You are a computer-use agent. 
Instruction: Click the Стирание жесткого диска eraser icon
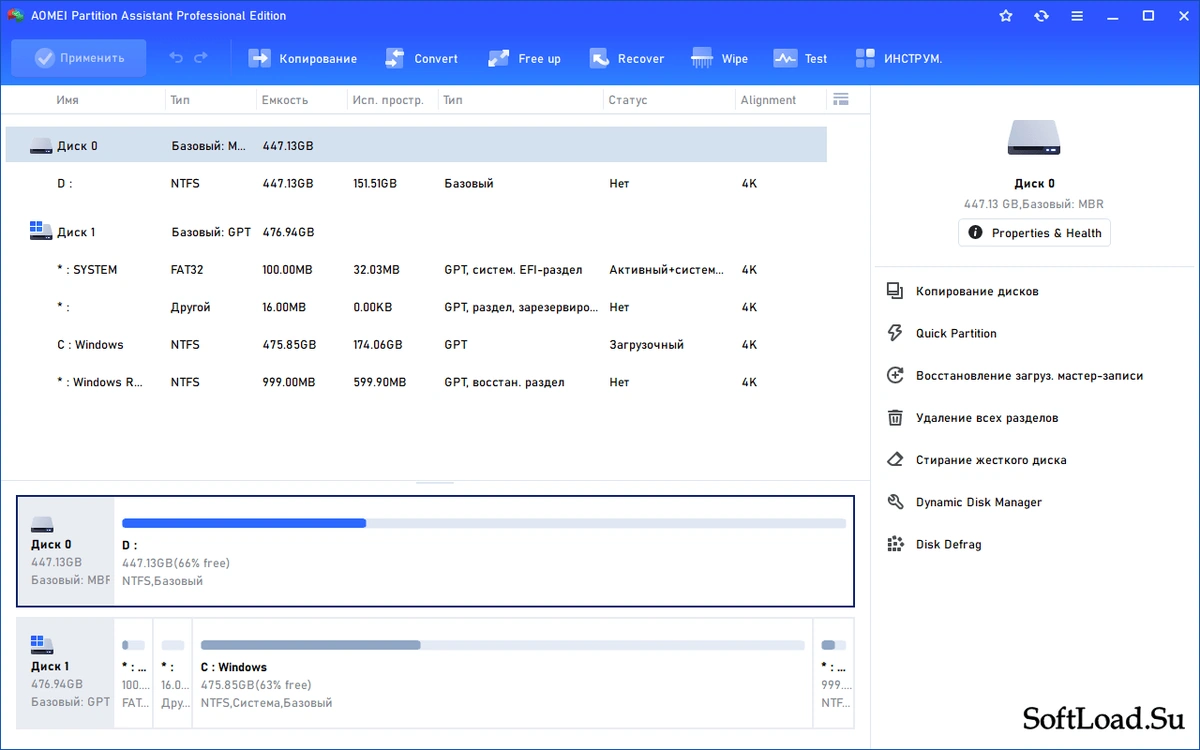(x=895, y=460)
